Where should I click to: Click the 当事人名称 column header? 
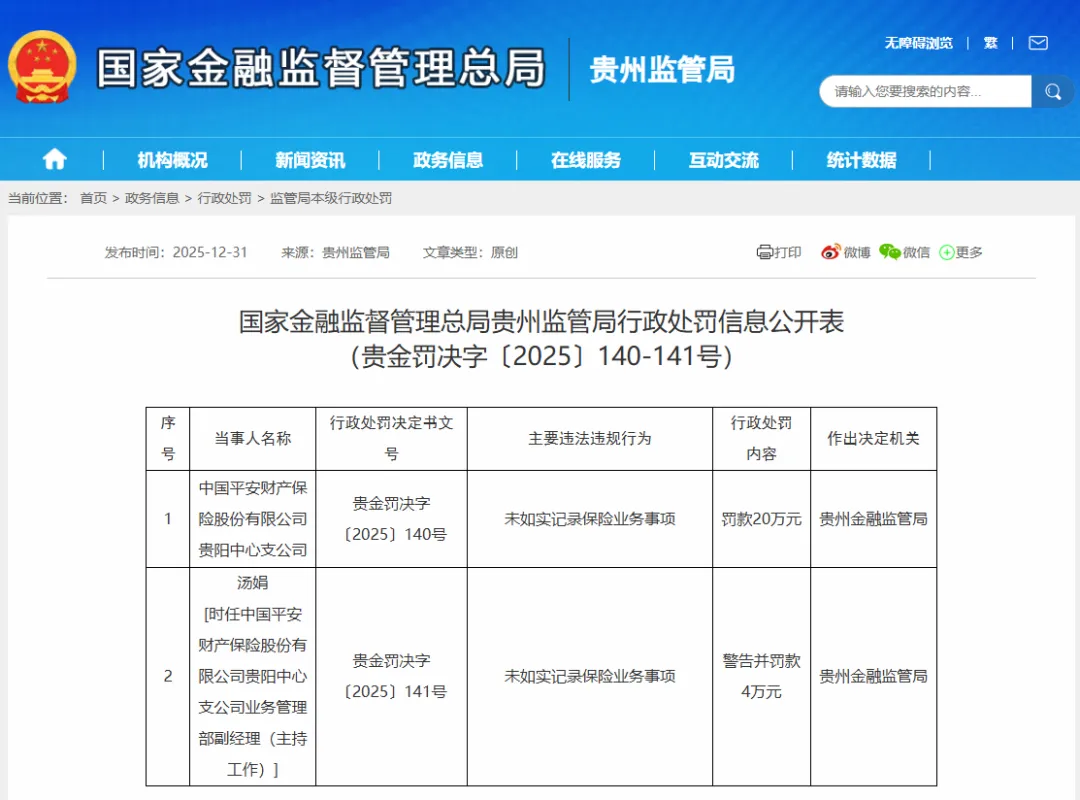coord(253,439)
